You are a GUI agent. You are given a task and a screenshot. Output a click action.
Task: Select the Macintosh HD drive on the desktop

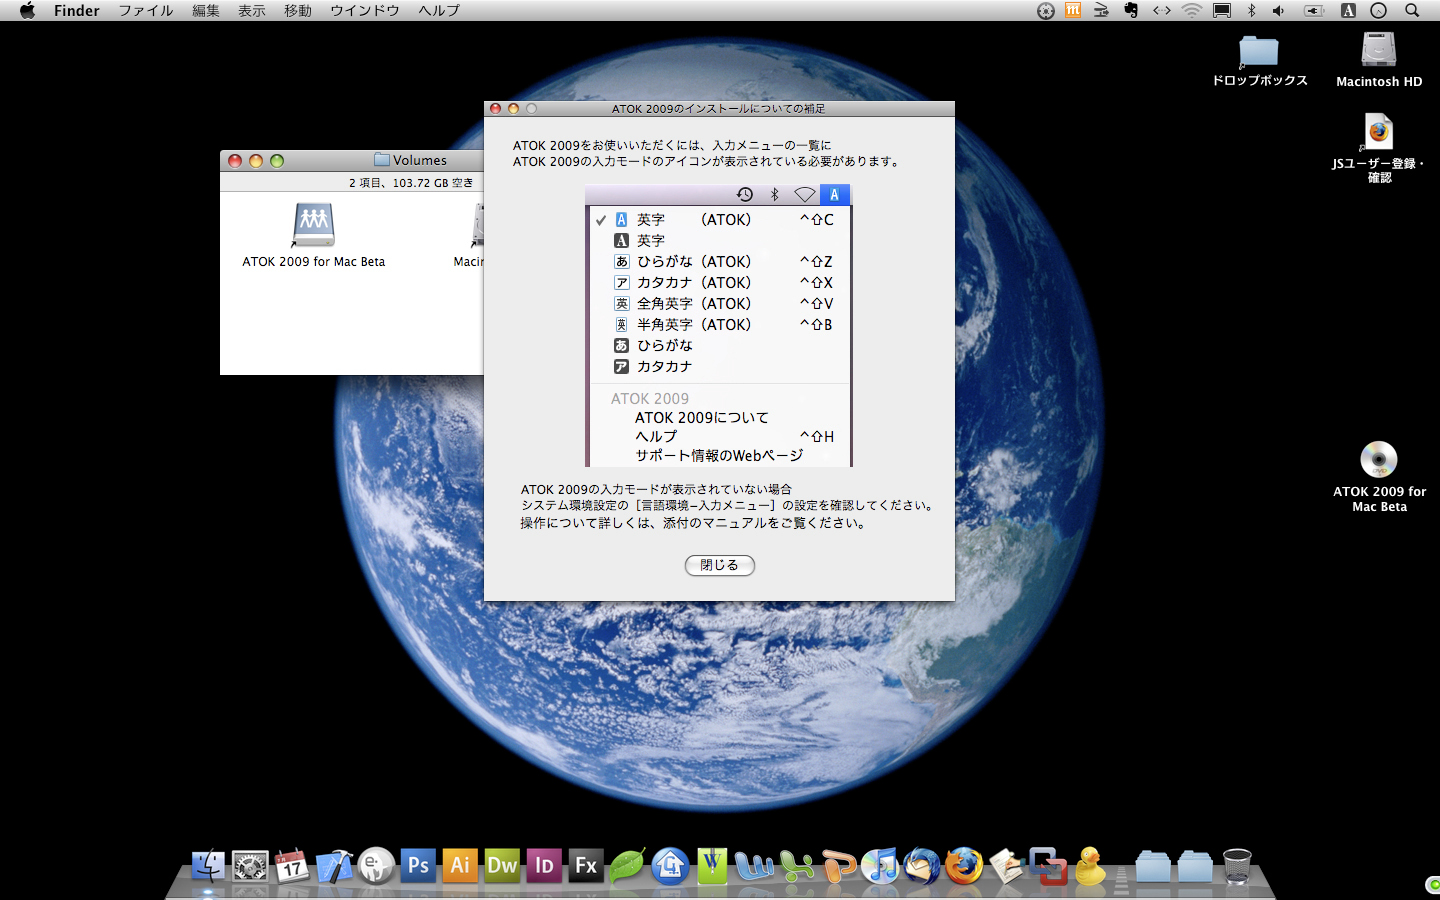[x=1379, y=60]
